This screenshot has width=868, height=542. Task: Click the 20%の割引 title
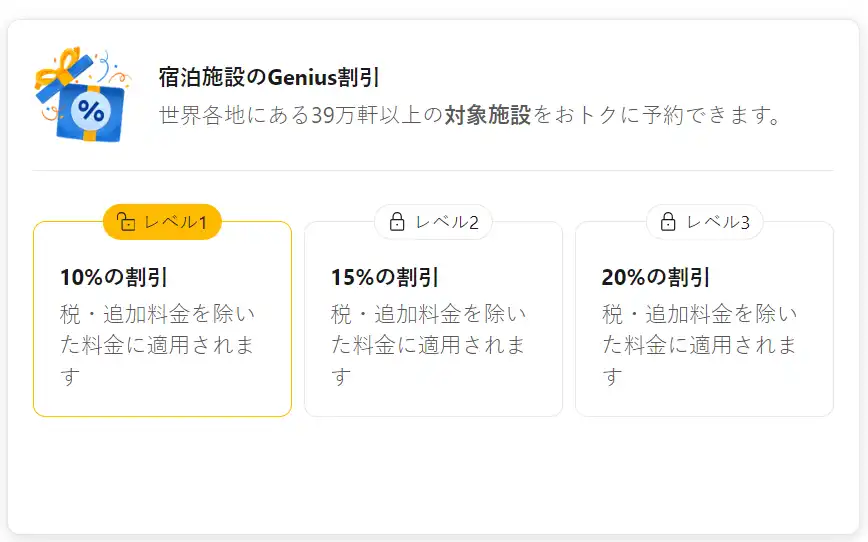(656, 277)
